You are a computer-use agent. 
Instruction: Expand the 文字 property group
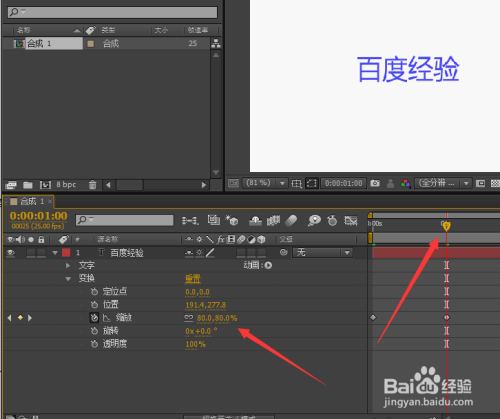[68, 265]
